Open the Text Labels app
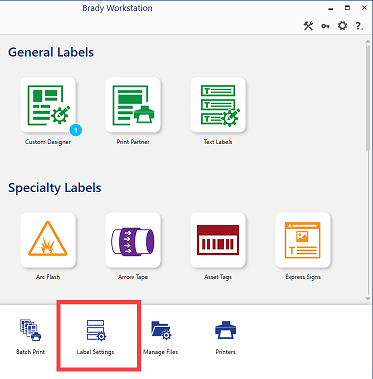373x379 pixels. (x=218, y=105)
